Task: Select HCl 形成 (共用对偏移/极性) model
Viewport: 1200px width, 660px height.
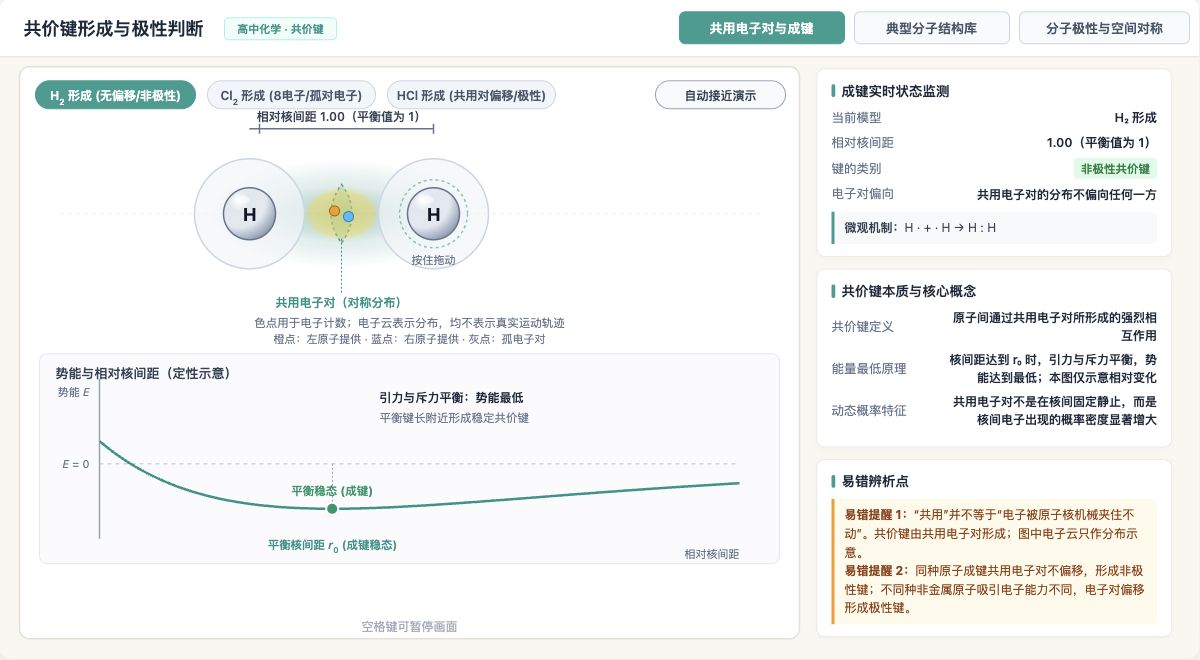Action: tap(471, 95)
